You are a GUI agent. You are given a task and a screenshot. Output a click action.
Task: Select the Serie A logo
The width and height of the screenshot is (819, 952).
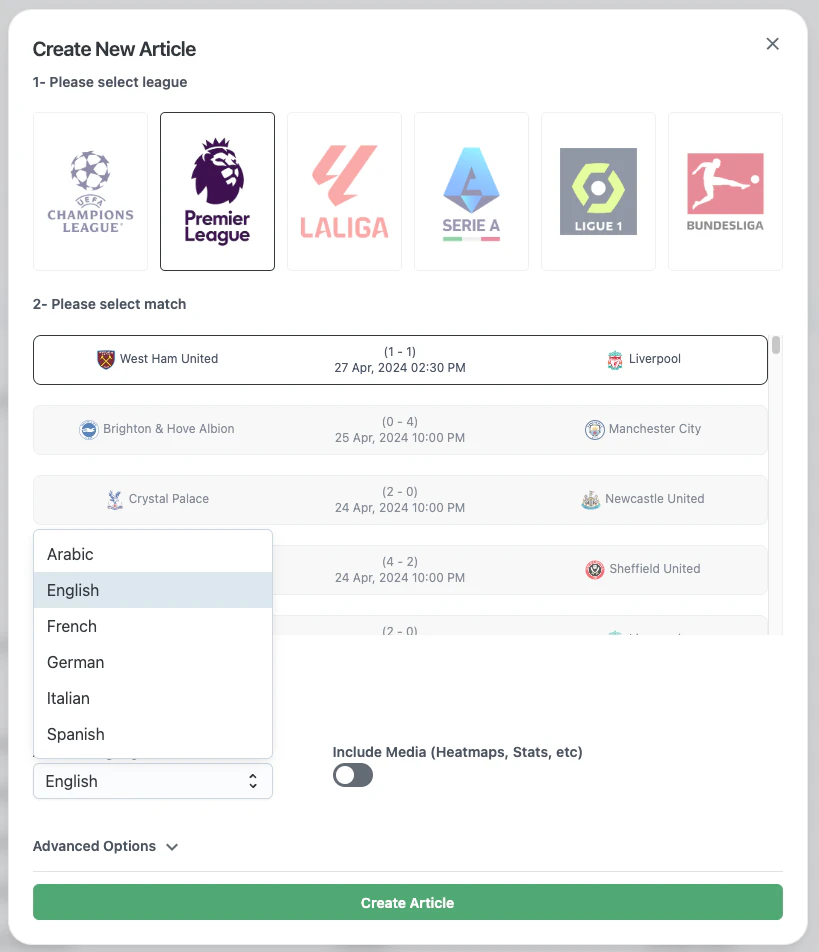pyautogui.click(x=471, y=190)
